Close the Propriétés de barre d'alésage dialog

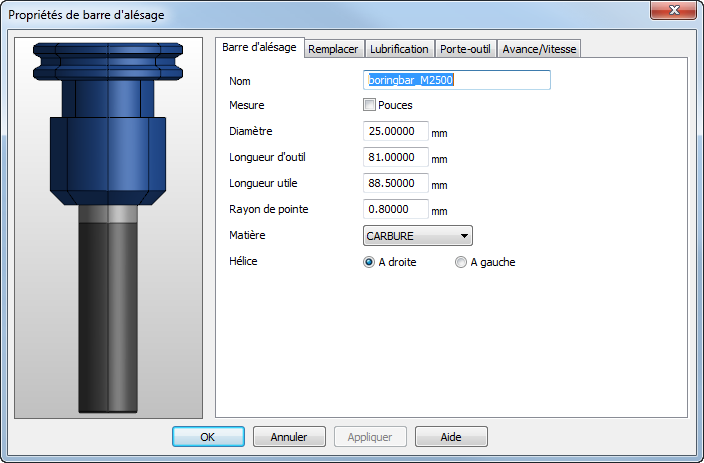point(673,10)
